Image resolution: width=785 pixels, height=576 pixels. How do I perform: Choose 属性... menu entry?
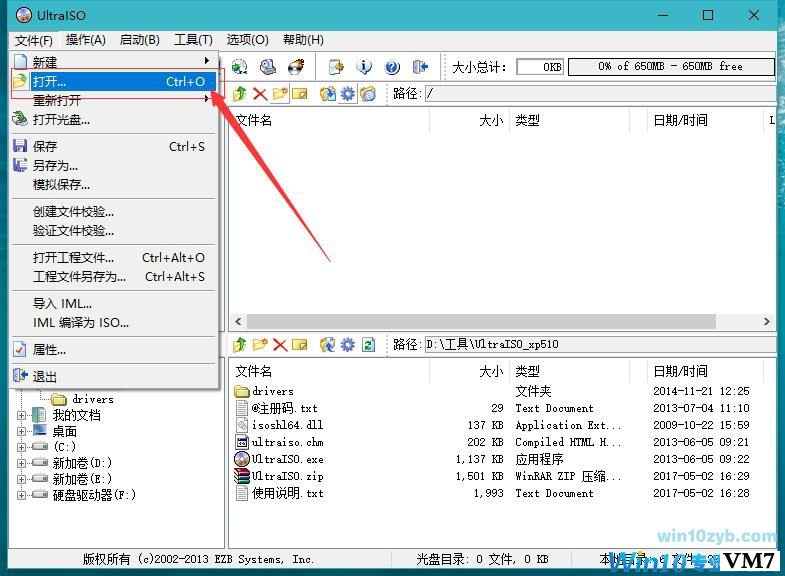(x=114, y=349)
